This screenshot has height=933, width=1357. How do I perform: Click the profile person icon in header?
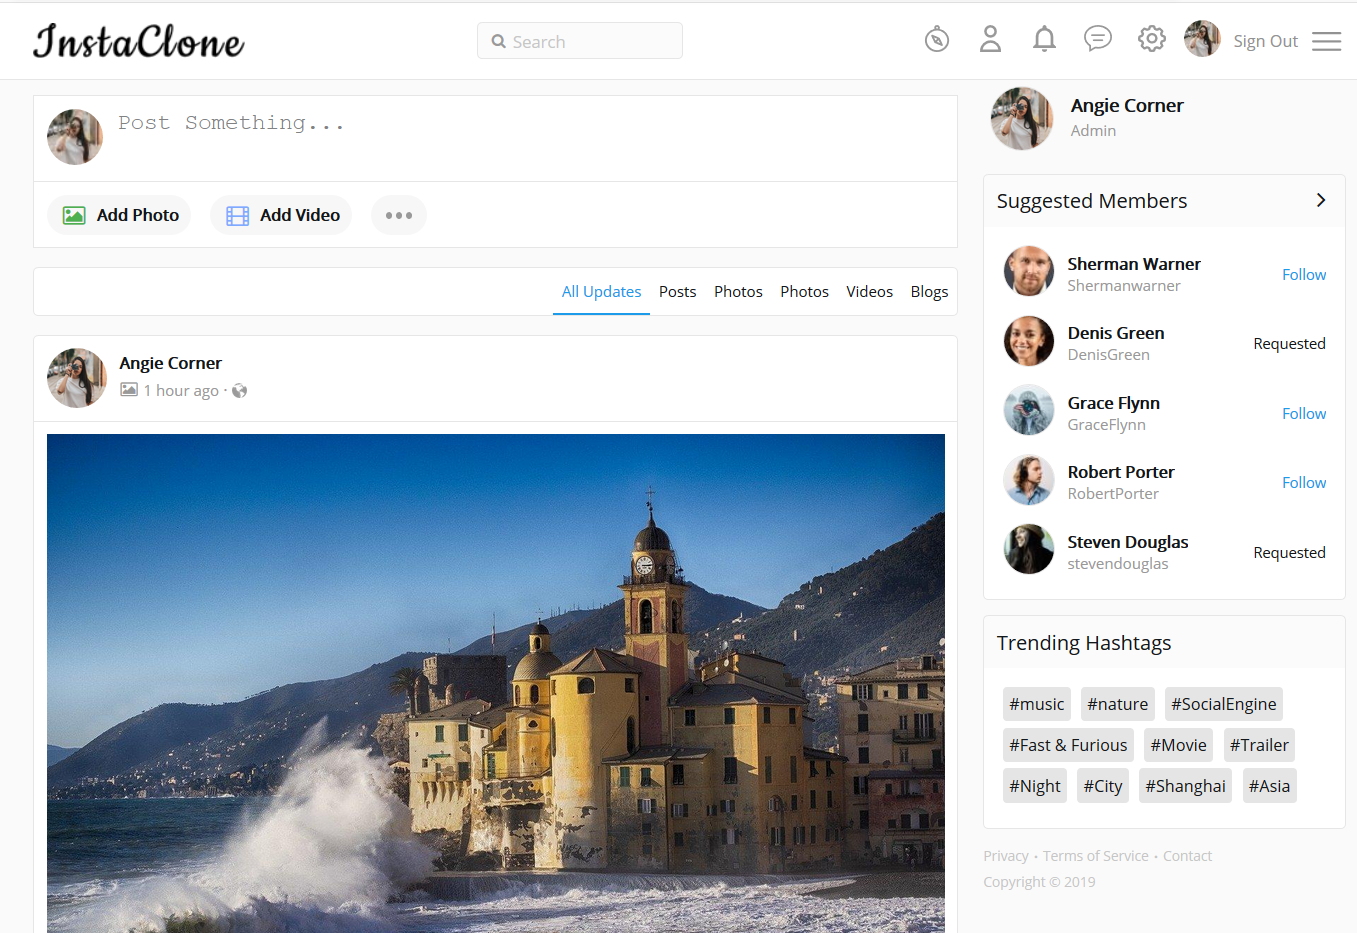pos(990,40)
